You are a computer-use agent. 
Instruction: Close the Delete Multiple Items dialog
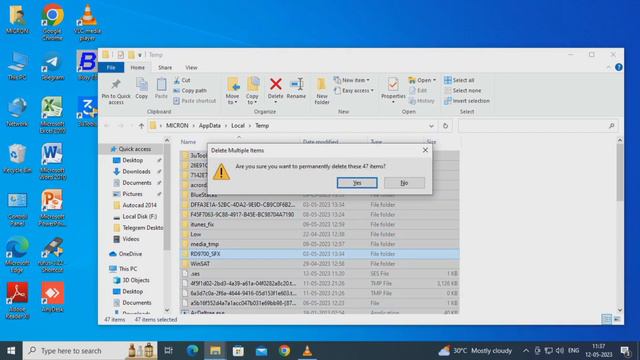425,150
